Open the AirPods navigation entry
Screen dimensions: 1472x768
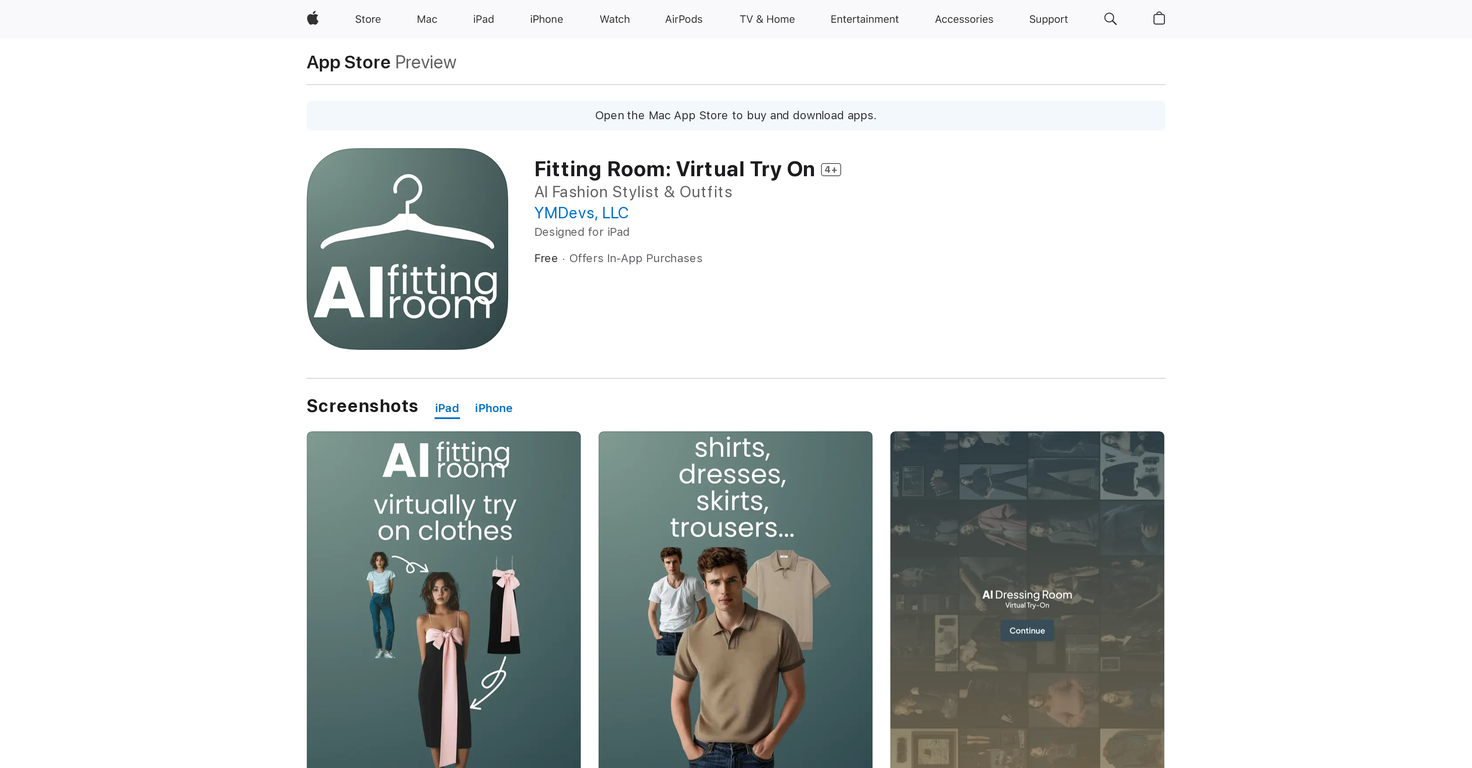click(x=683, y=19)
